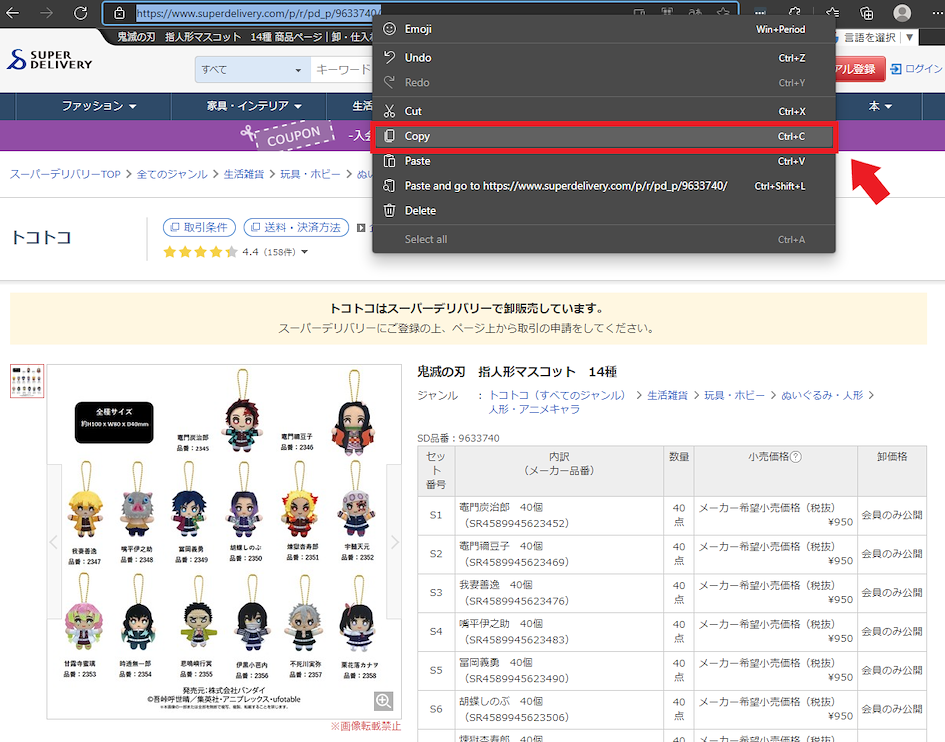Click the 冨岡義勇 40個 row cell
Screen dimensions: 945x742
(x=559, y=670)
